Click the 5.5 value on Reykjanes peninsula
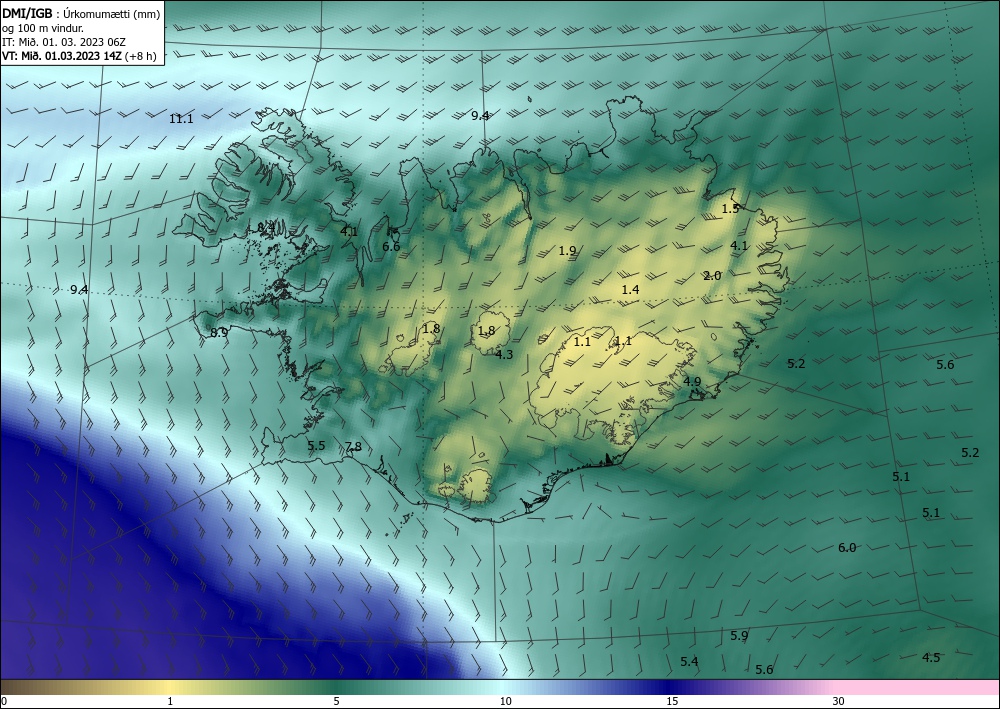This screenshot has width=1000, height=709. tap(316, 445)
